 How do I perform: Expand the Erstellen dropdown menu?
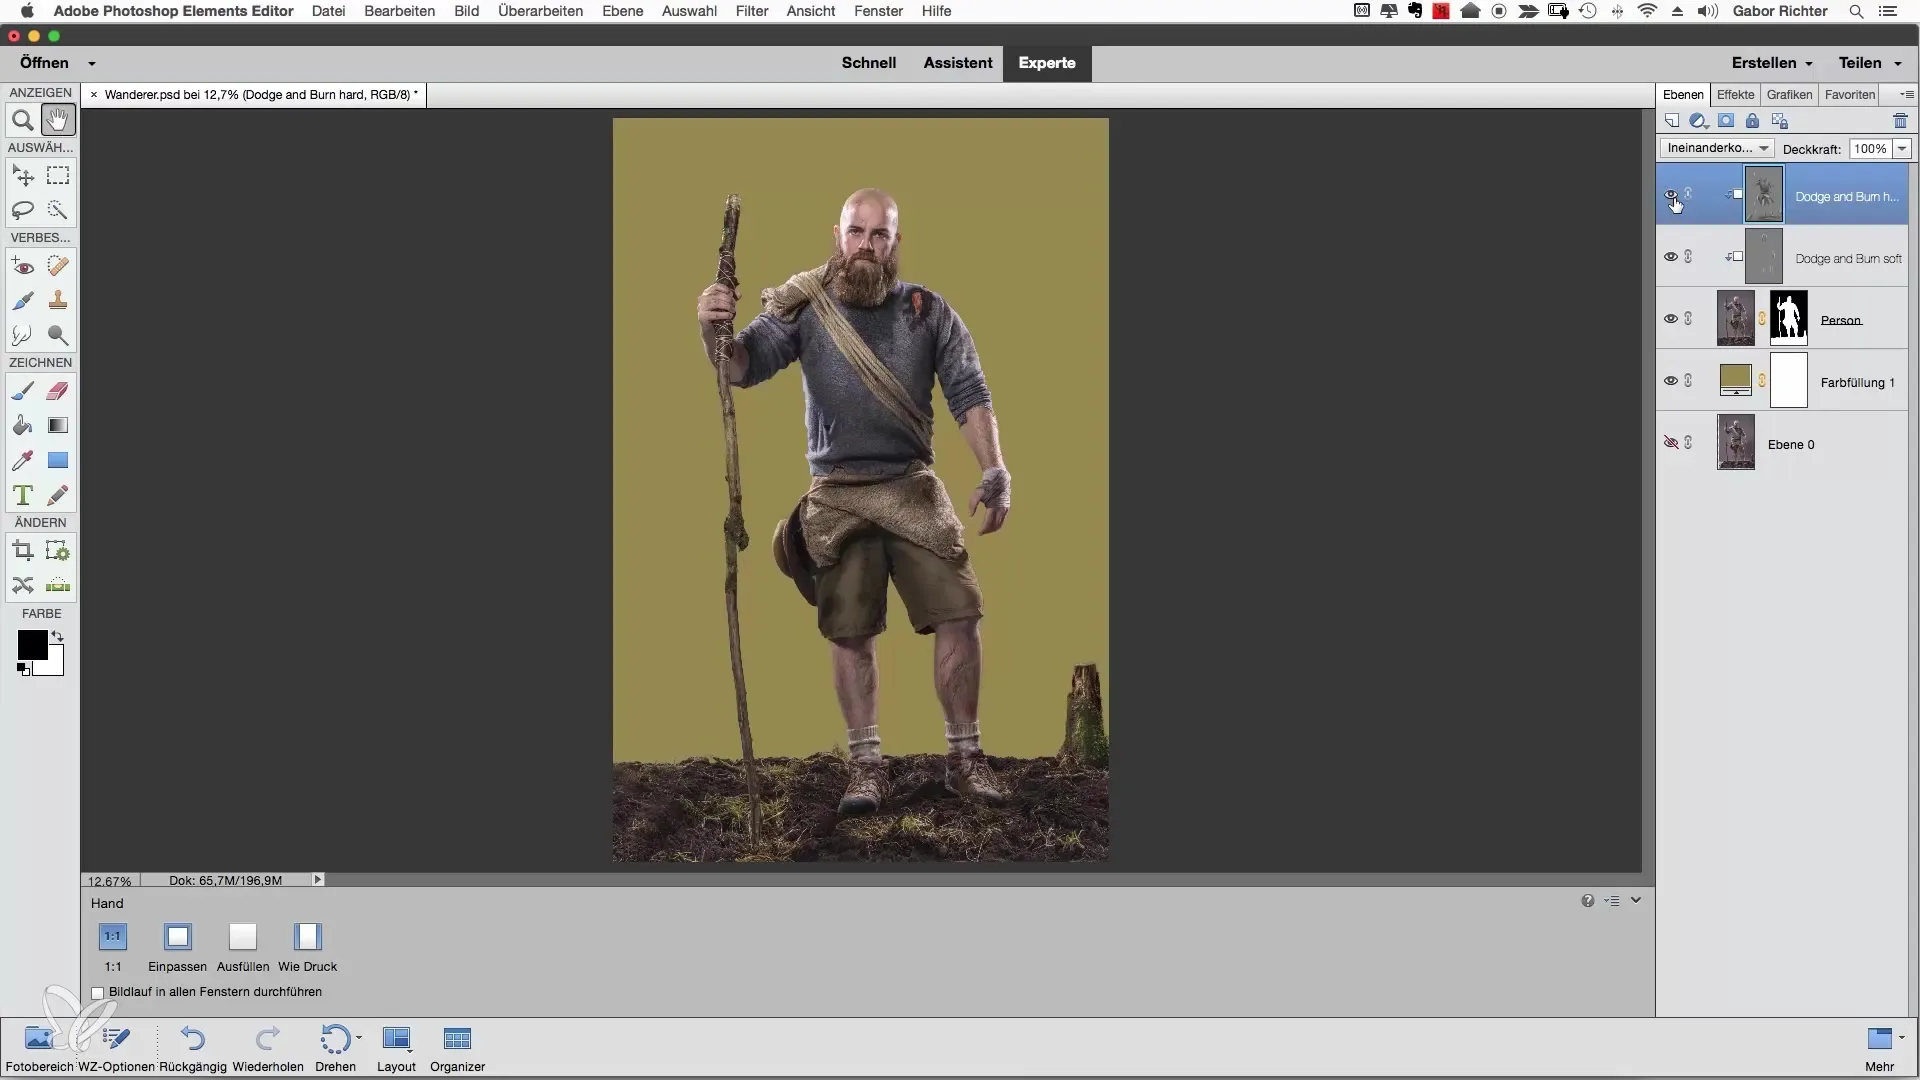tap(1772, 63)
